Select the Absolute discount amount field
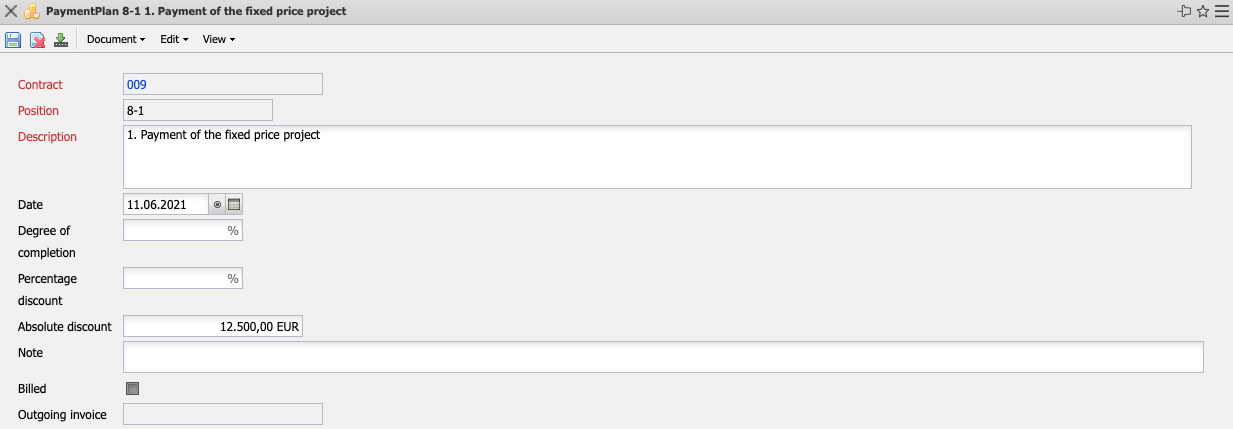 coord(212,326)
